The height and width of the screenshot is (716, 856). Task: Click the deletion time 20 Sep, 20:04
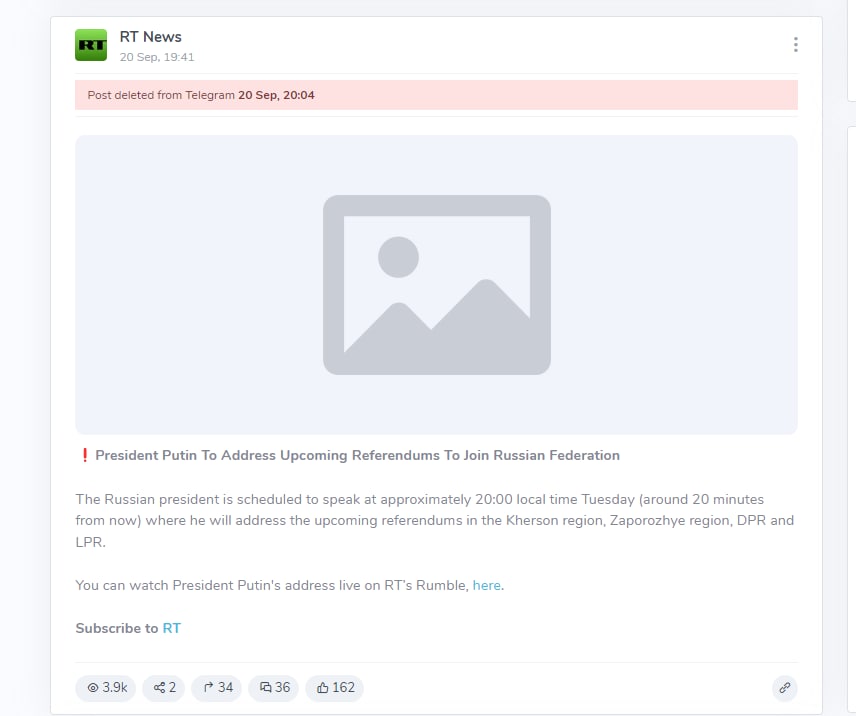pos(276,95)
